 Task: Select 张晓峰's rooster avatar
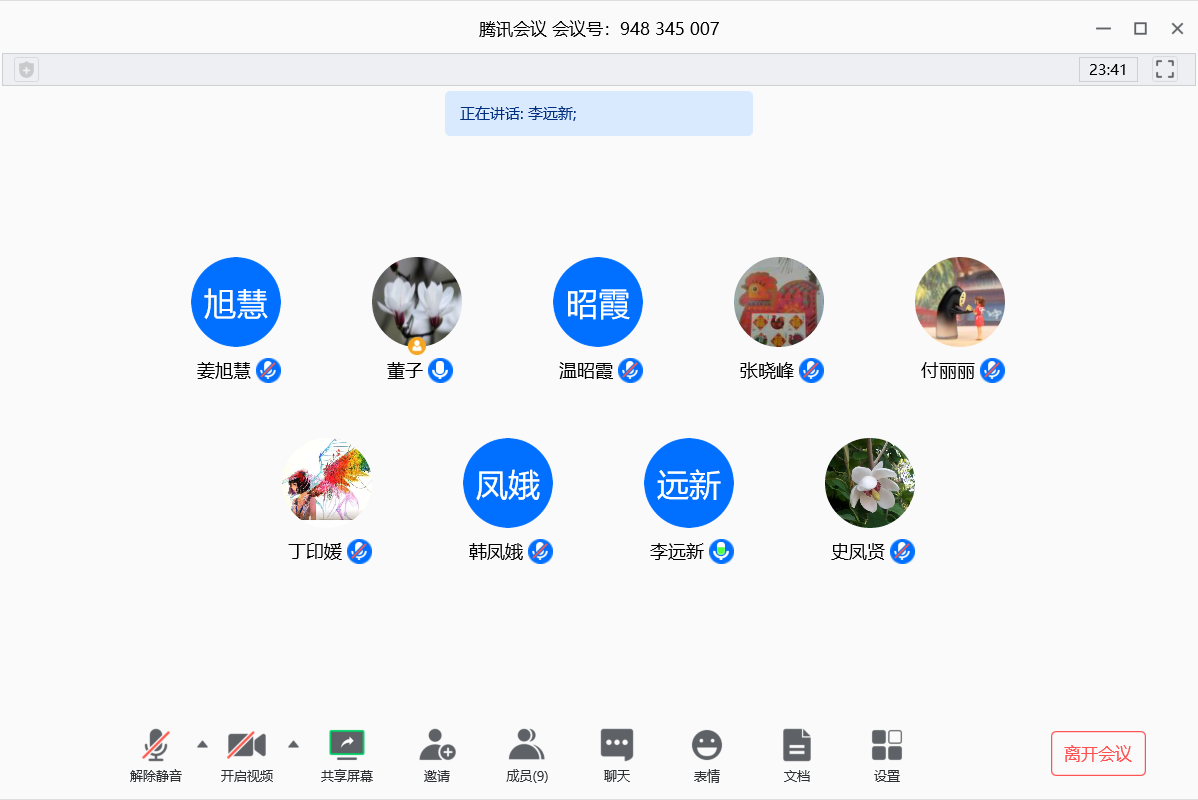(x=779, y=302)
